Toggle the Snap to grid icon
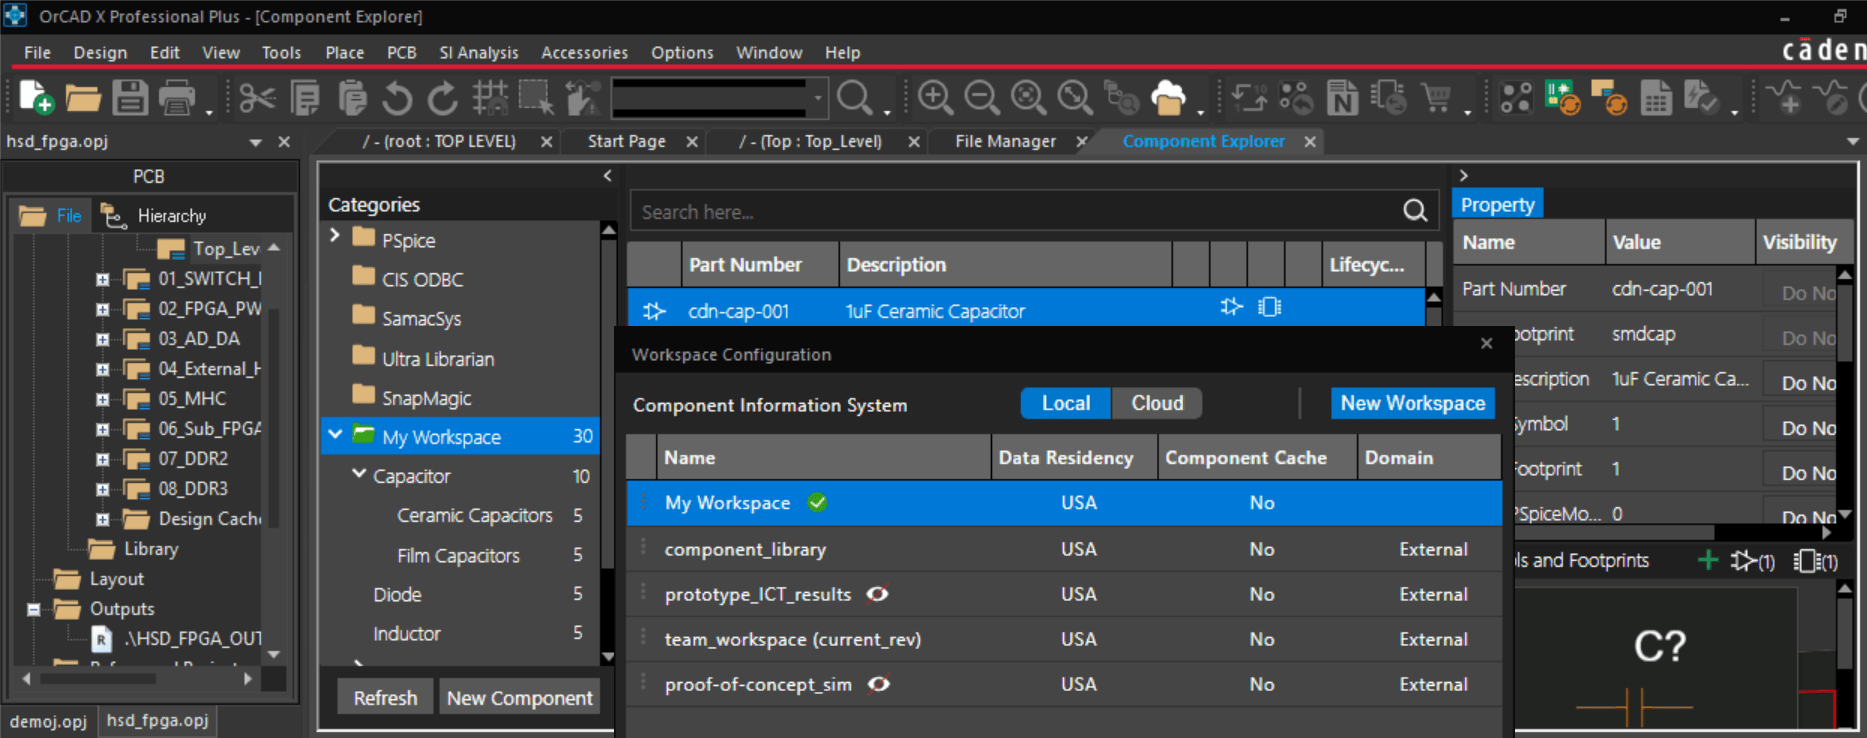This screenshot has width=1867, height=738. [x=490, y=98]
